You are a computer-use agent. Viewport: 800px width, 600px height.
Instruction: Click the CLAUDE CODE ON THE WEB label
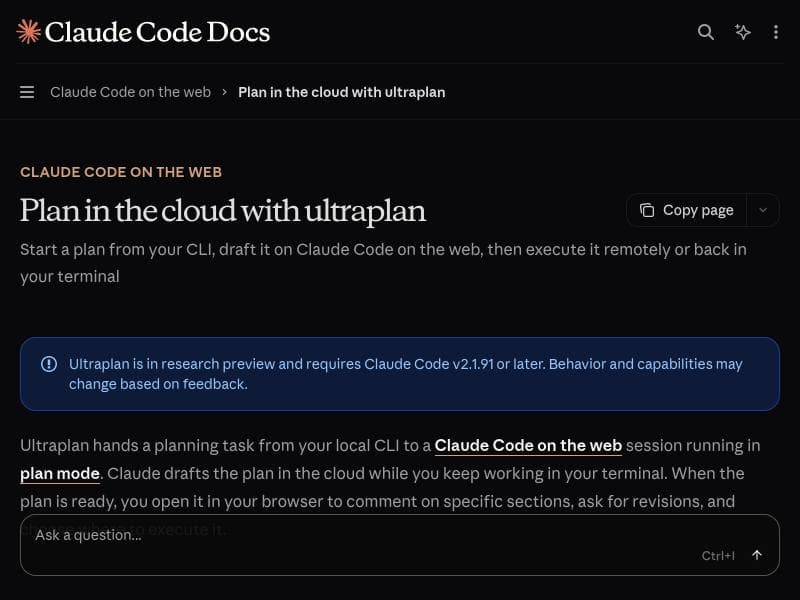click(120, 172)
